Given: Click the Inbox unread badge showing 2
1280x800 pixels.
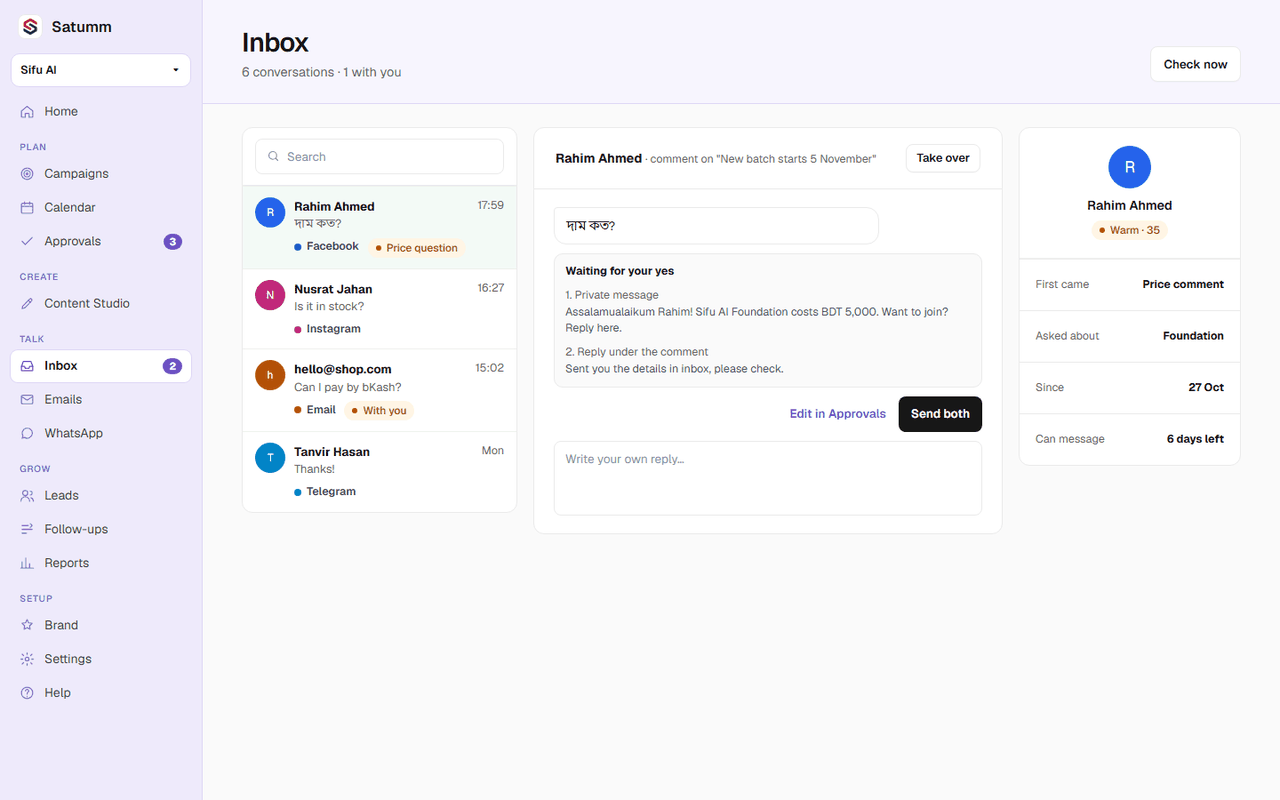Looking at the screenshot, I should point(173,366).
